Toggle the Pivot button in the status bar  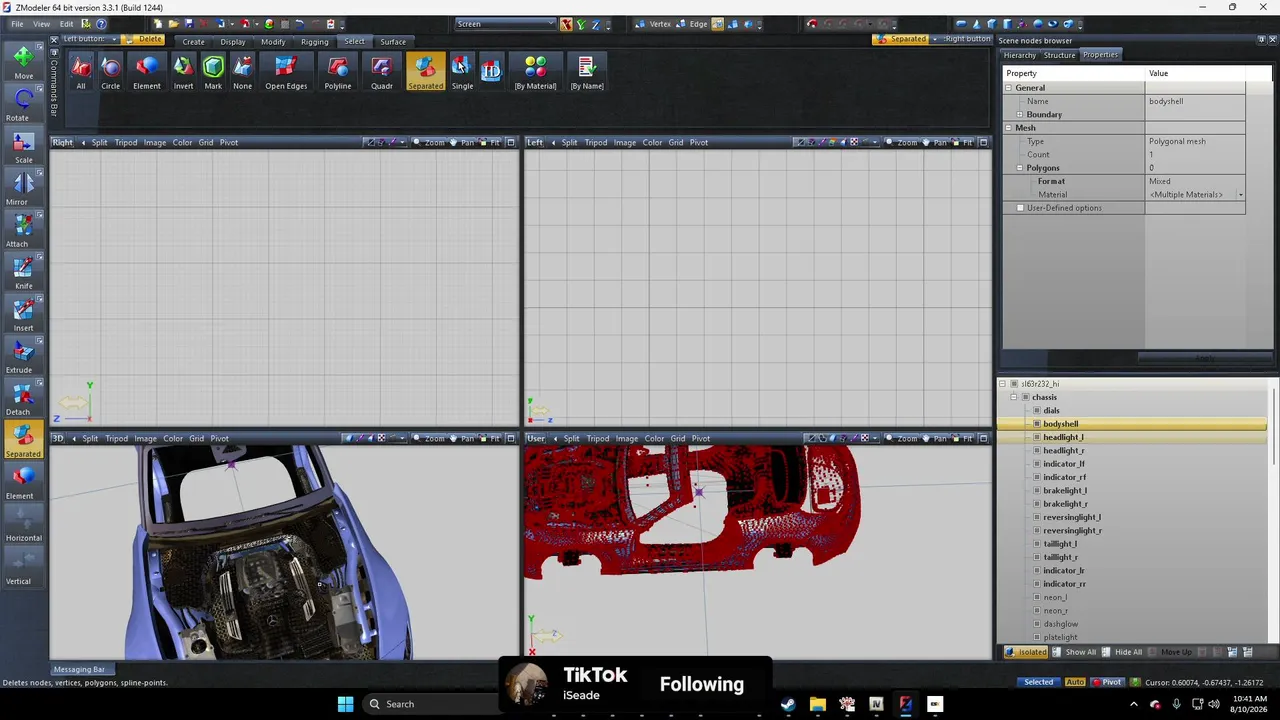point(1106,682)
